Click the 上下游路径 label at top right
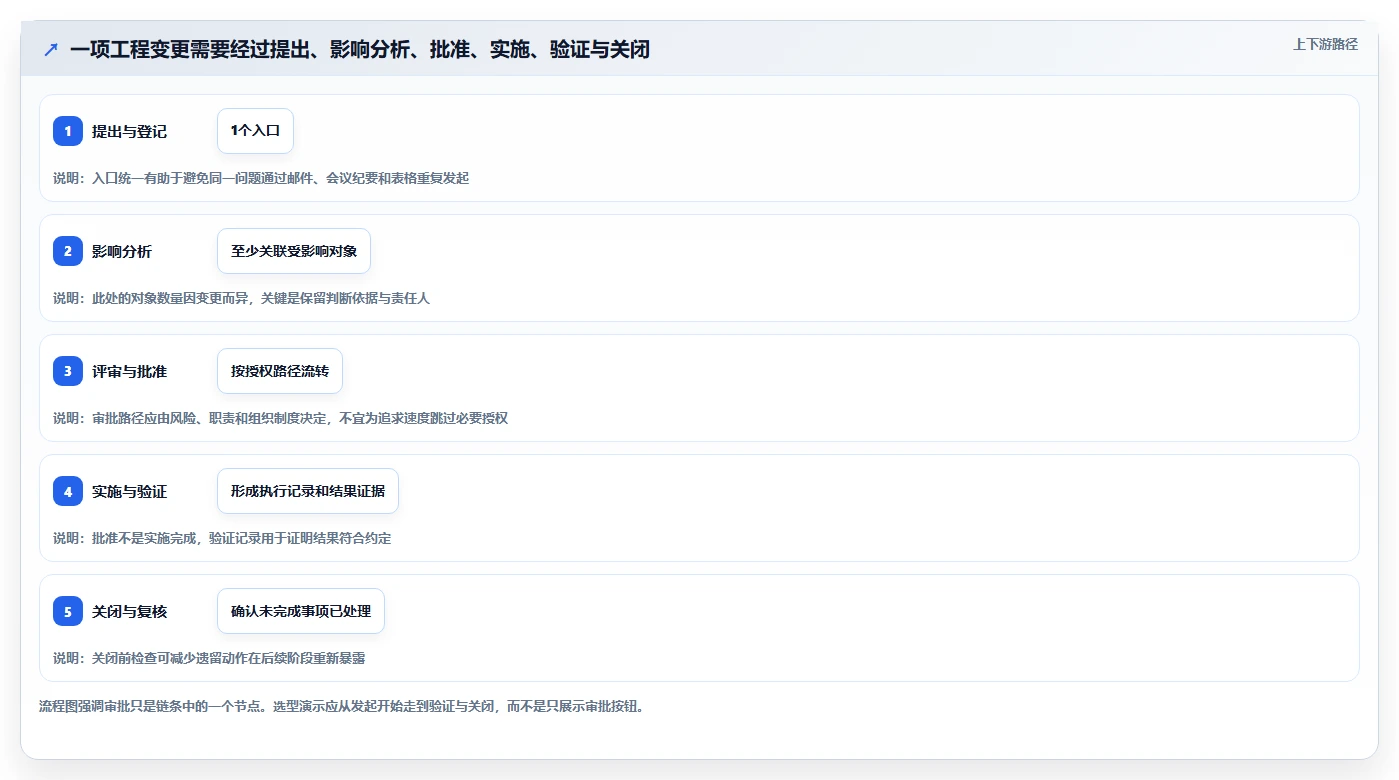The height and width of the screenshot is (780, 1399). (1325, 44)
